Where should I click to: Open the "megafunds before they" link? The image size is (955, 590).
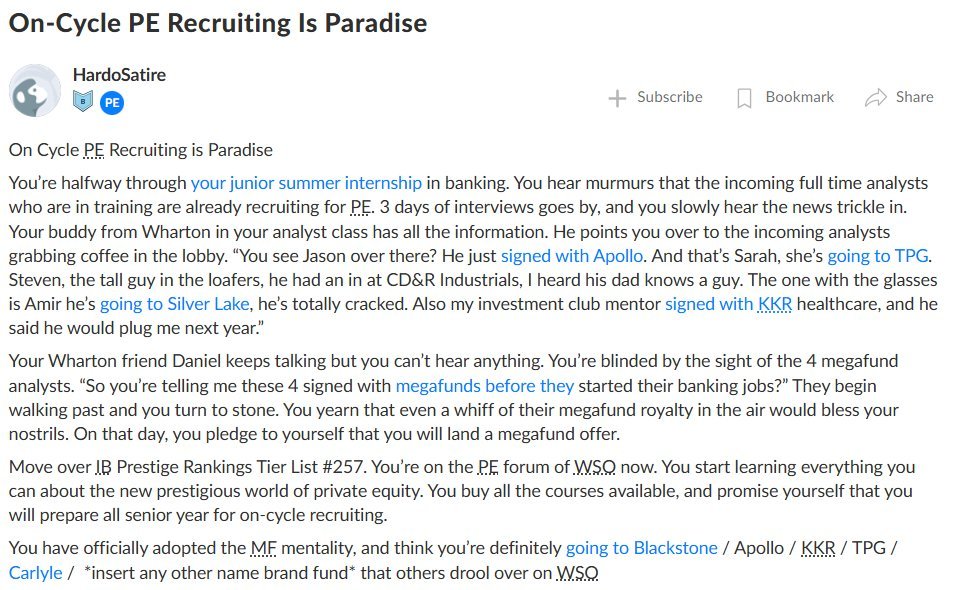(485, 385)
